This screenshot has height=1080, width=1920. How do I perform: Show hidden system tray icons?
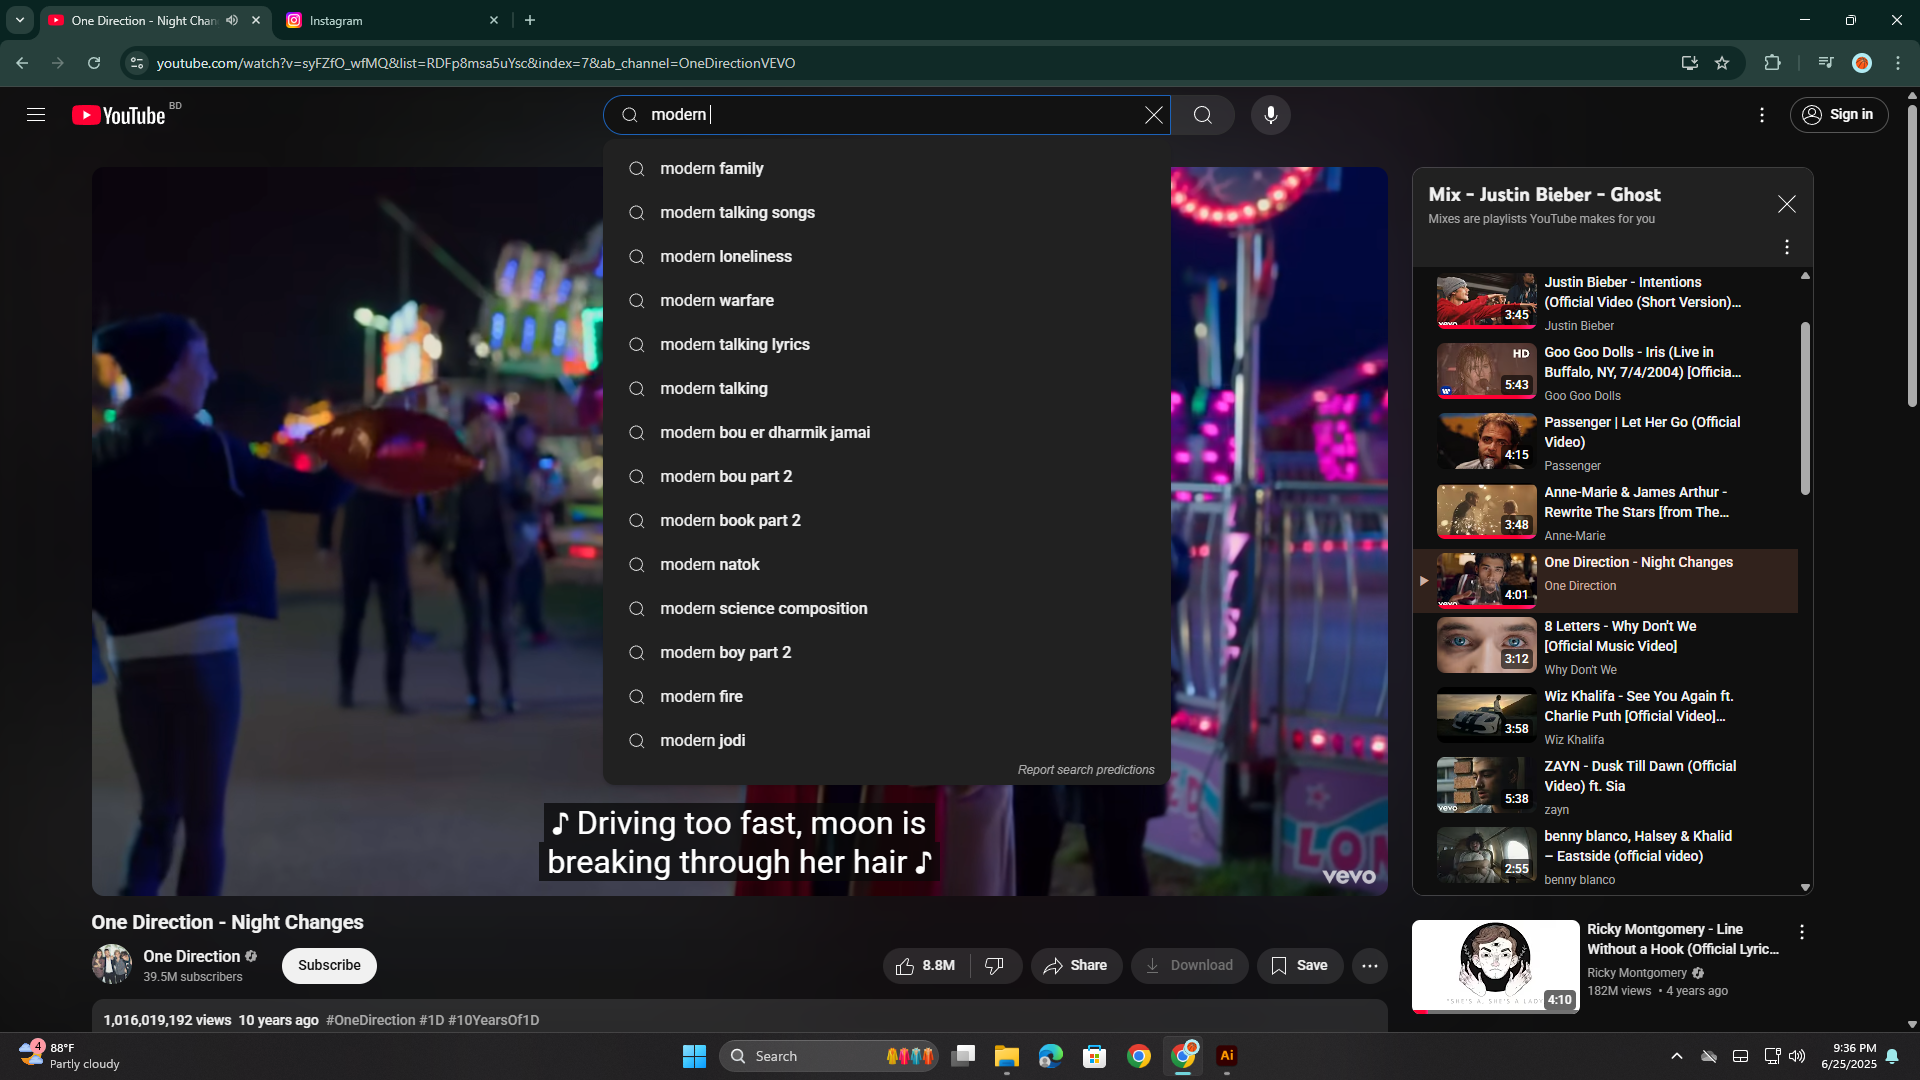pos(1677,1056)
